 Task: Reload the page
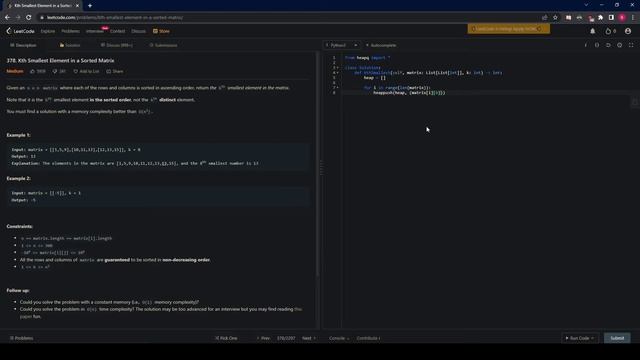click(29, 18)
